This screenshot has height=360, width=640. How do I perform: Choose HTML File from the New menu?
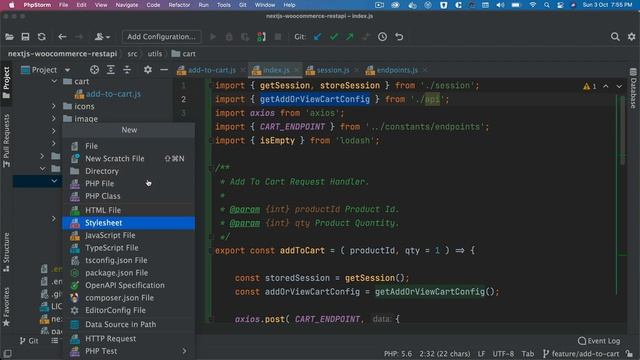[129, 210]
